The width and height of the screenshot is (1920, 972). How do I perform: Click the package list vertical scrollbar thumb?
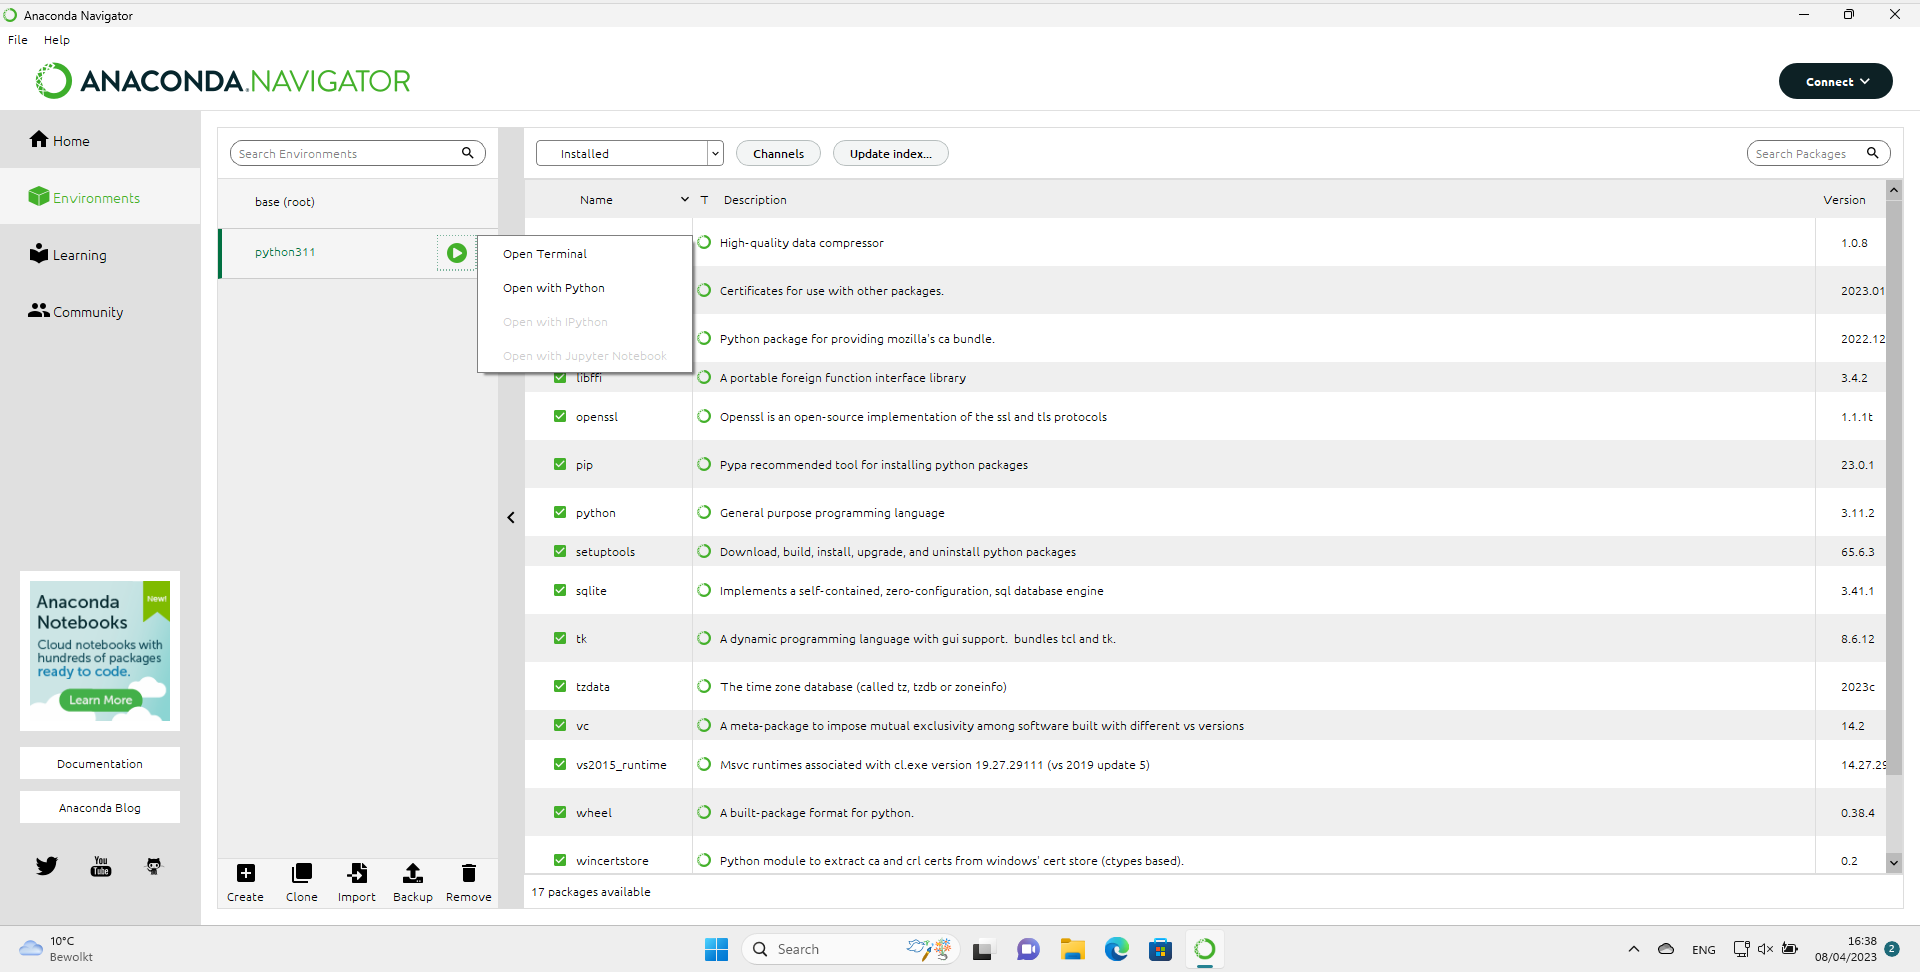(1893, 487)
